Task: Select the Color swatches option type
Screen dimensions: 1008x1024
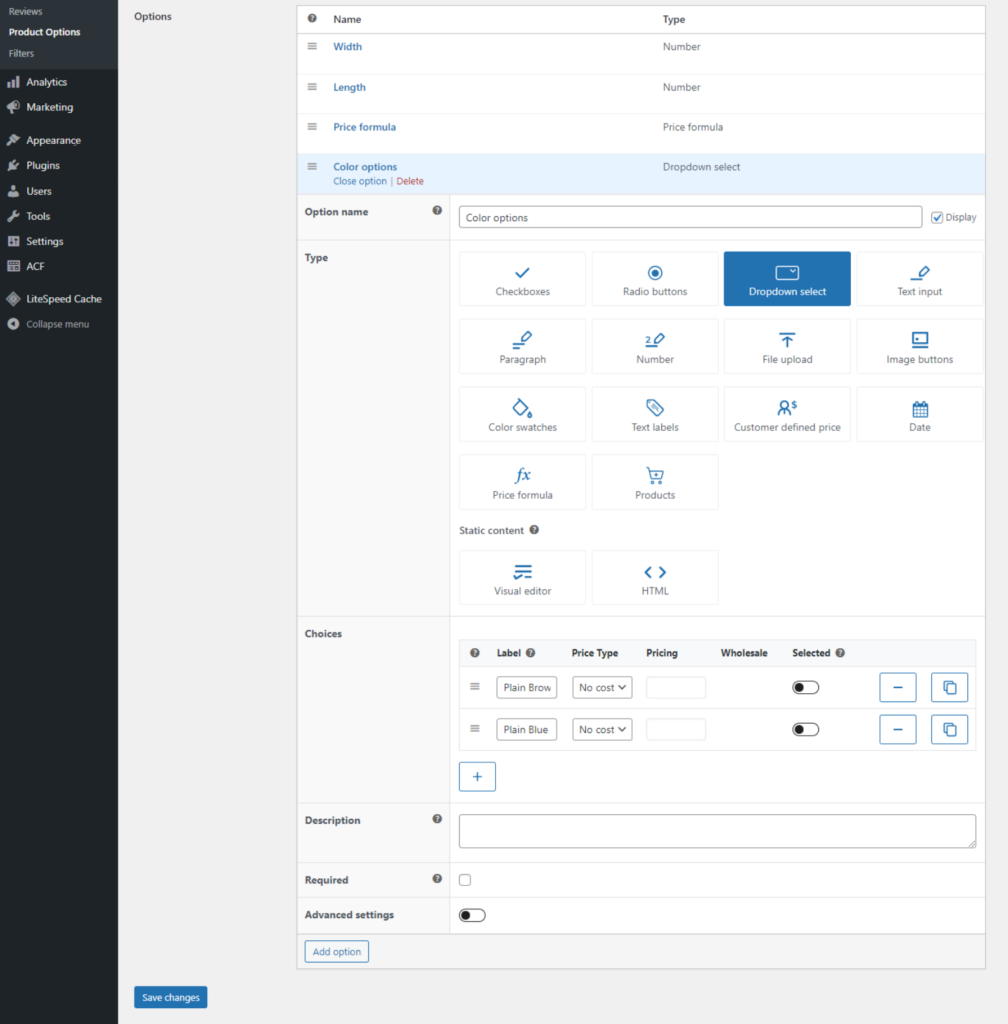Action: coord(522,414)
